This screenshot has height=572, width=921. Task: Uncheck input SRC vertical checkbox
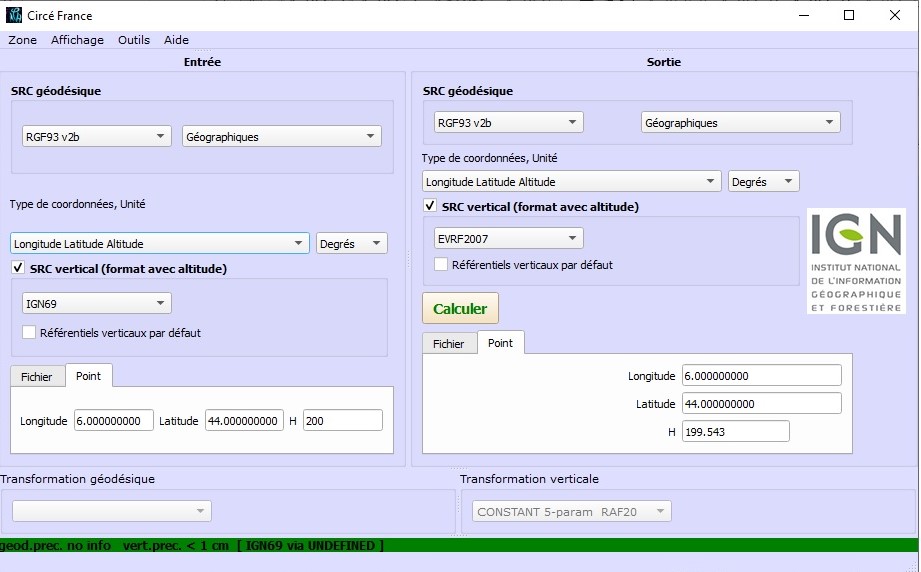[x=18, y=268]
